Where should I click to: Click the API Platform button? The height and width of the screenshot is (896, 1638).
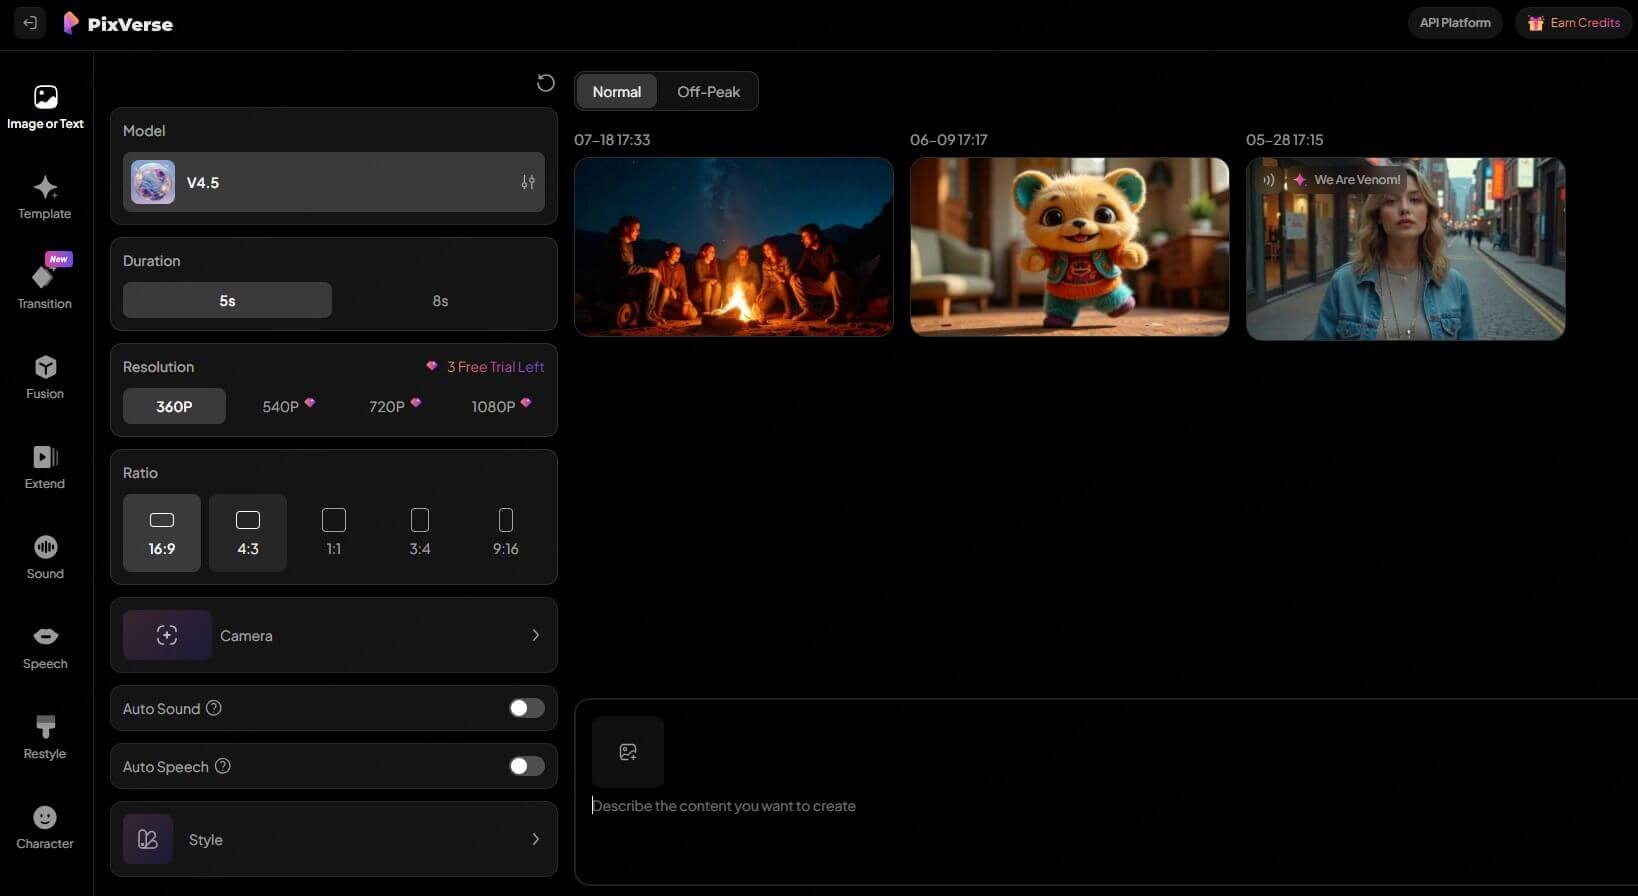1454,23
